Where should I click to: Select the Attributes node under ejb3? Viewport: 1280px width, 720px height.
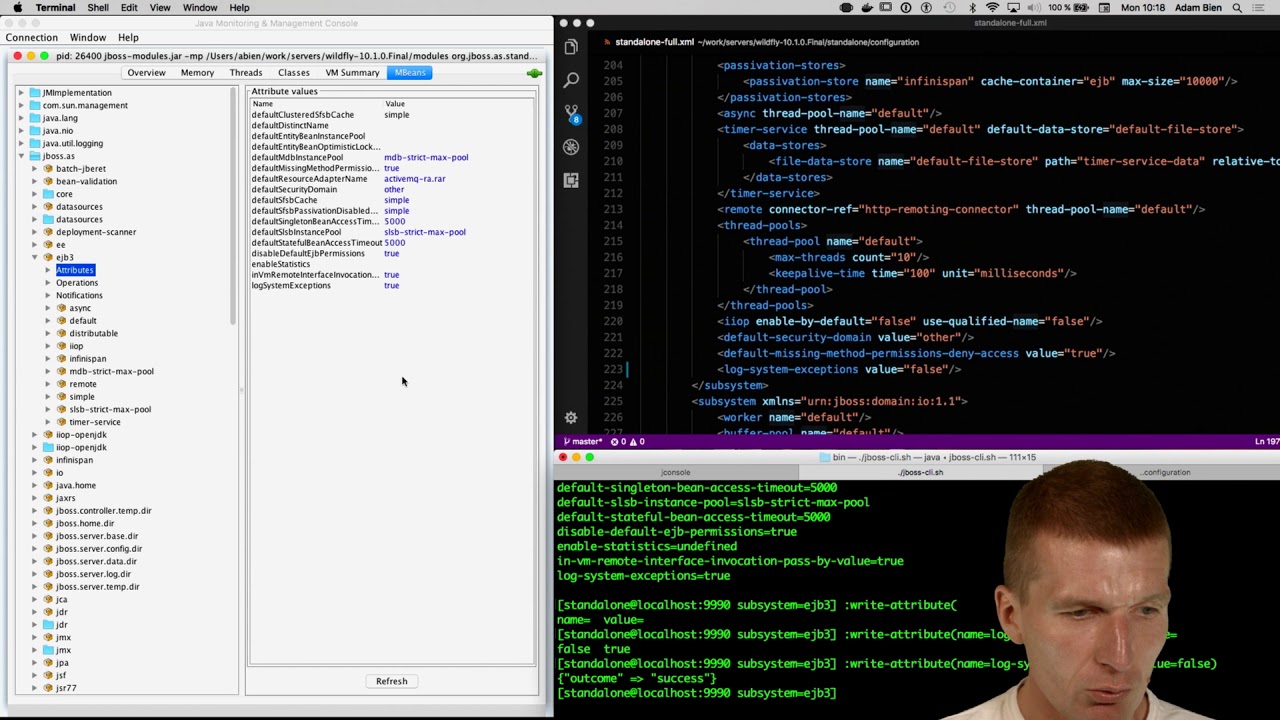[75, 270]
